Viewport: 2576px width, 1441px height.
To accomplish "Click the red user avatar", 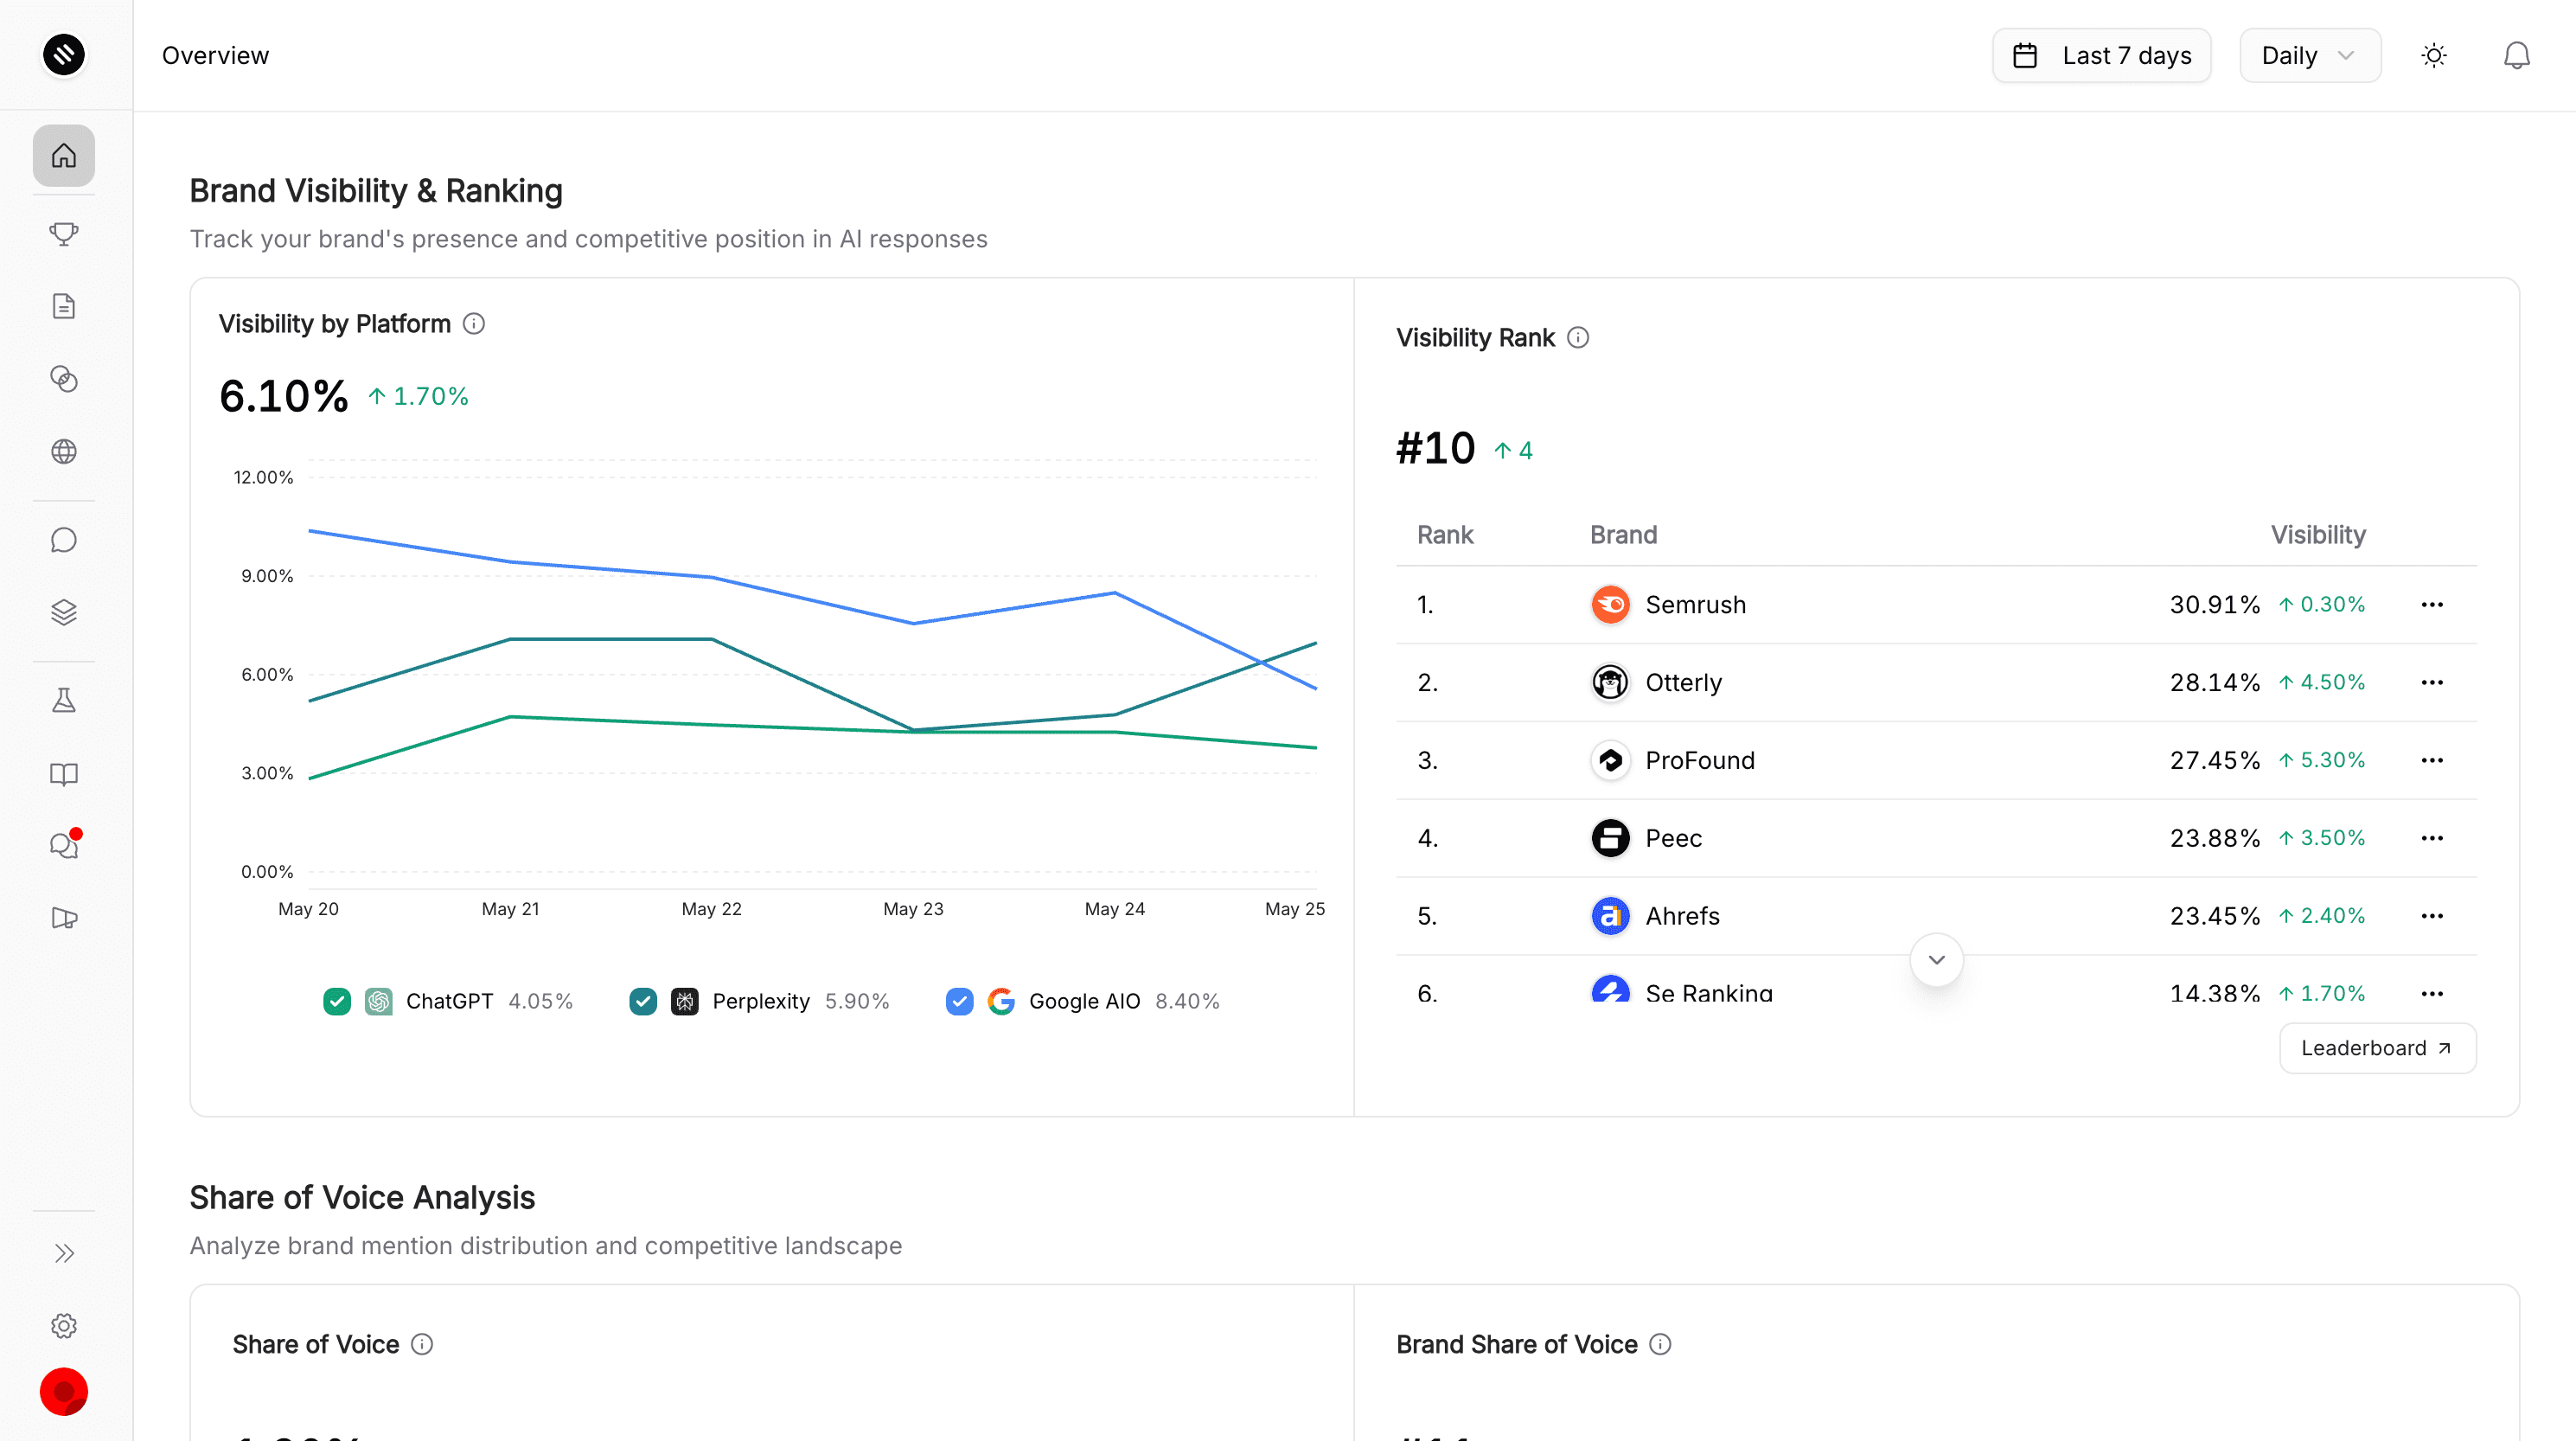I will (64, 1392).
